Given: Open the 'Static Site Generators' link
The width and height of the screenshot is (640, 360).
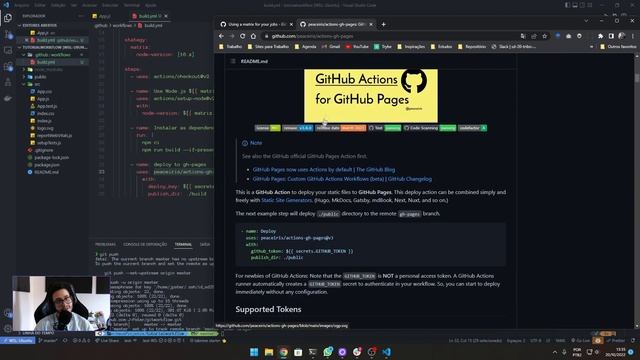Looking at the screenshot, I should pos(287,200).
